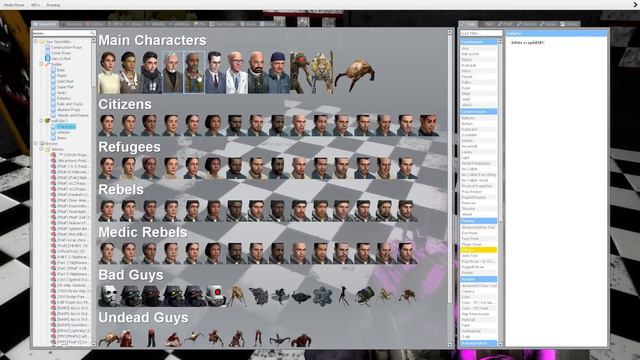
Task: Spawn the first Citizens female head
Action: coord(108,125)
